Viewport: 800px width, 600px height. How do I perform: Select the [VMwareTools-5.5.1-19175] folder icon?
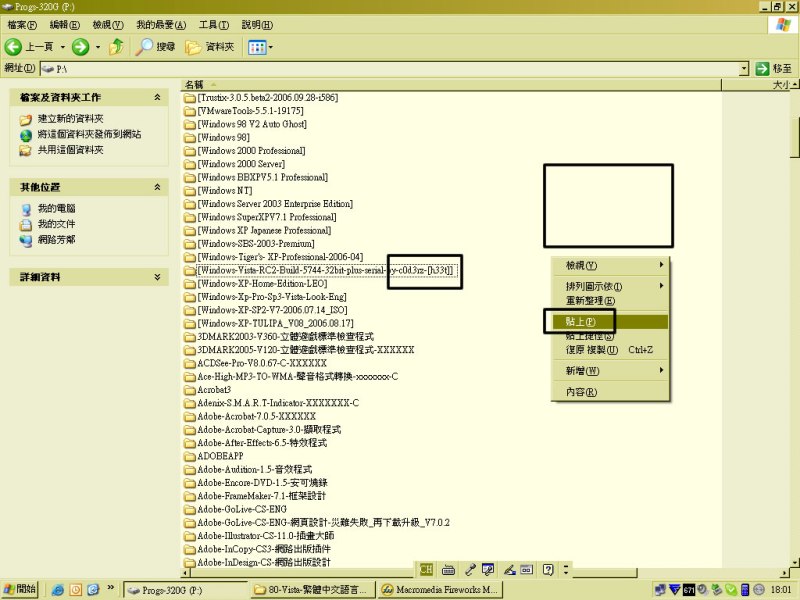pyautogui.click(x=190, y=111)
